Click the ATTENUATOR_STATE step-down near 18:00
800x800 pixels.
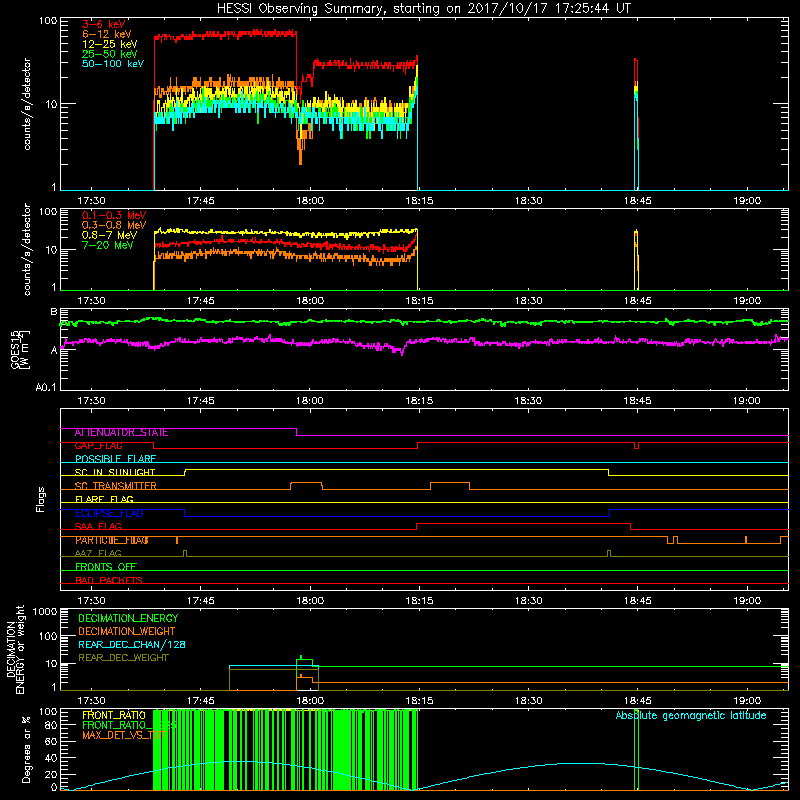(296, 432)
